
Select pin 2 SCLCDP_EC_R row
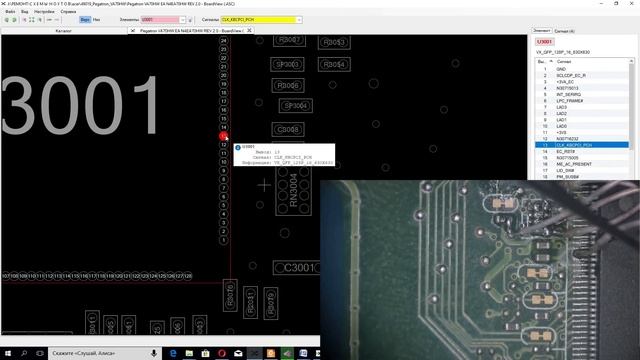point(582,76)
